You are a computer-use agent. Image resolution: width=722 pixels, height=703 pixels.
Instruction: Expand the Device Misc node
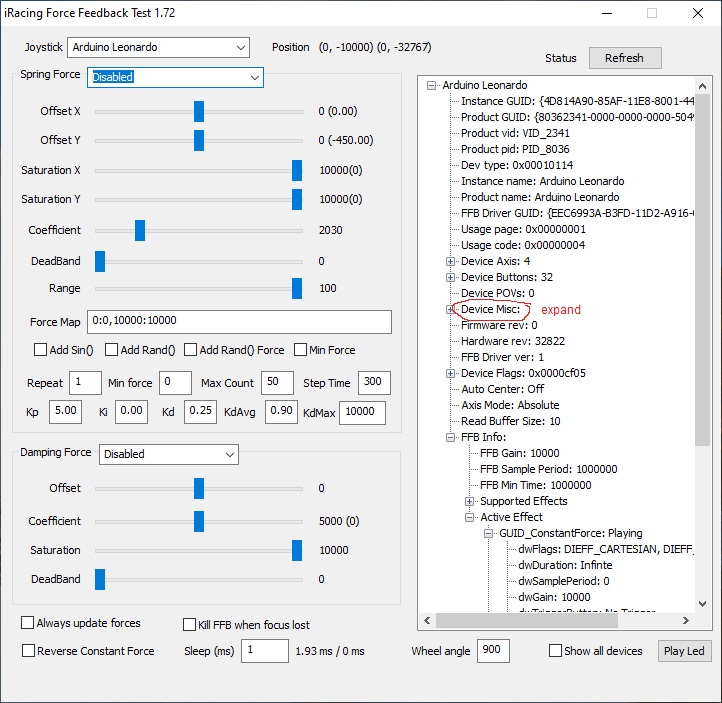[x=449, y=309]
